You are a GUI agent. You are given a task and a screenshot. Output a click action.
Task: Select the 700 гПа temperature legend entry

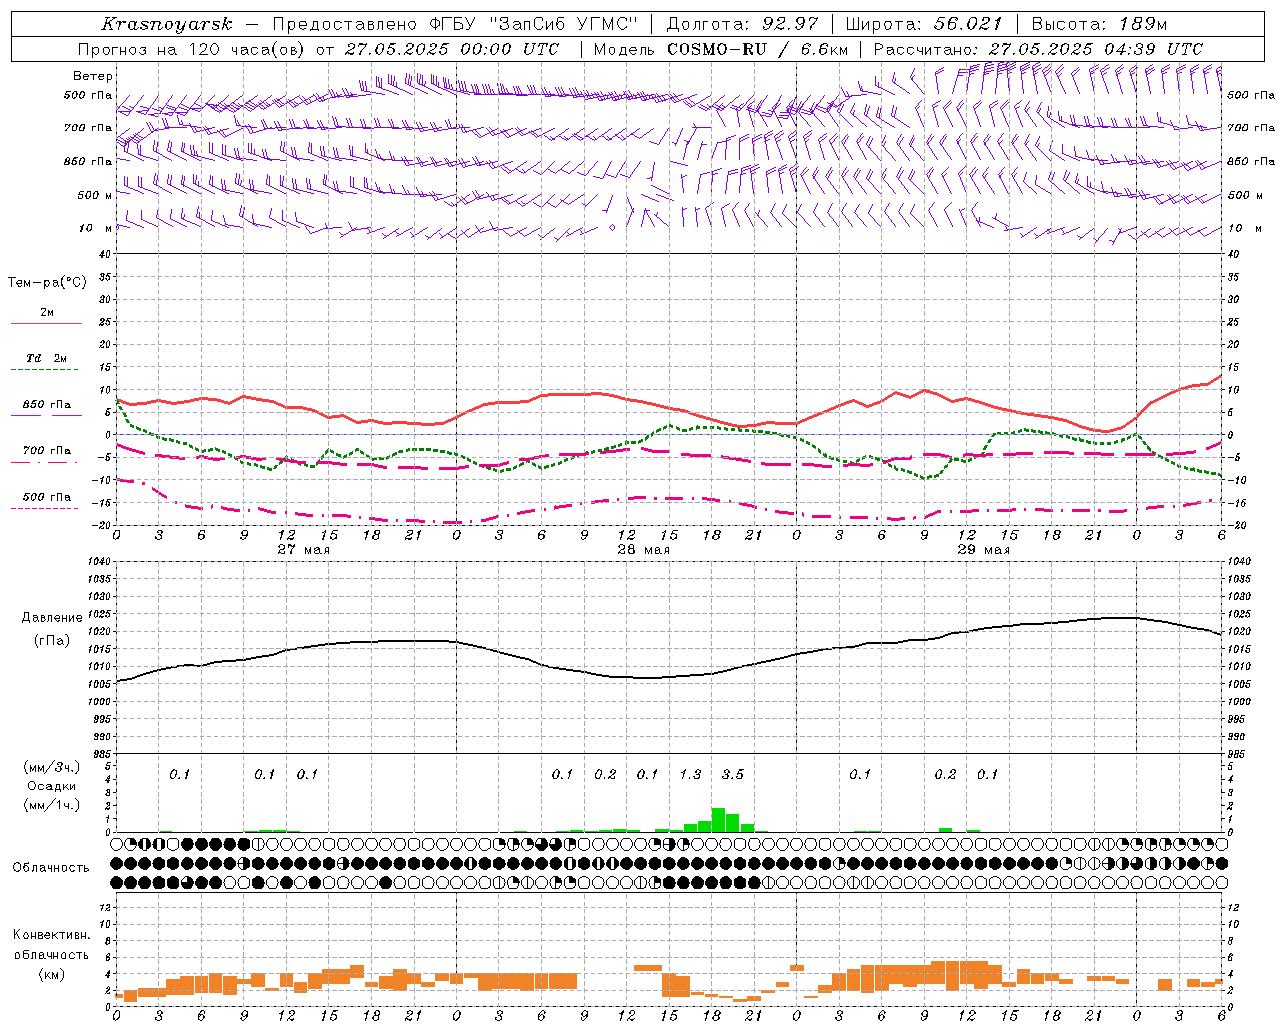coord(46,451)
